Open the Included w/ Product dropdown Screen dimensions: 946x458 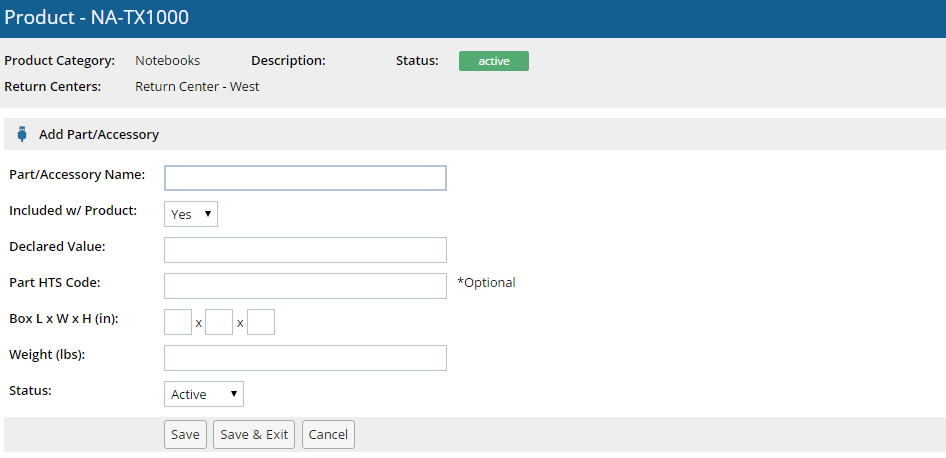click(191, 214)
